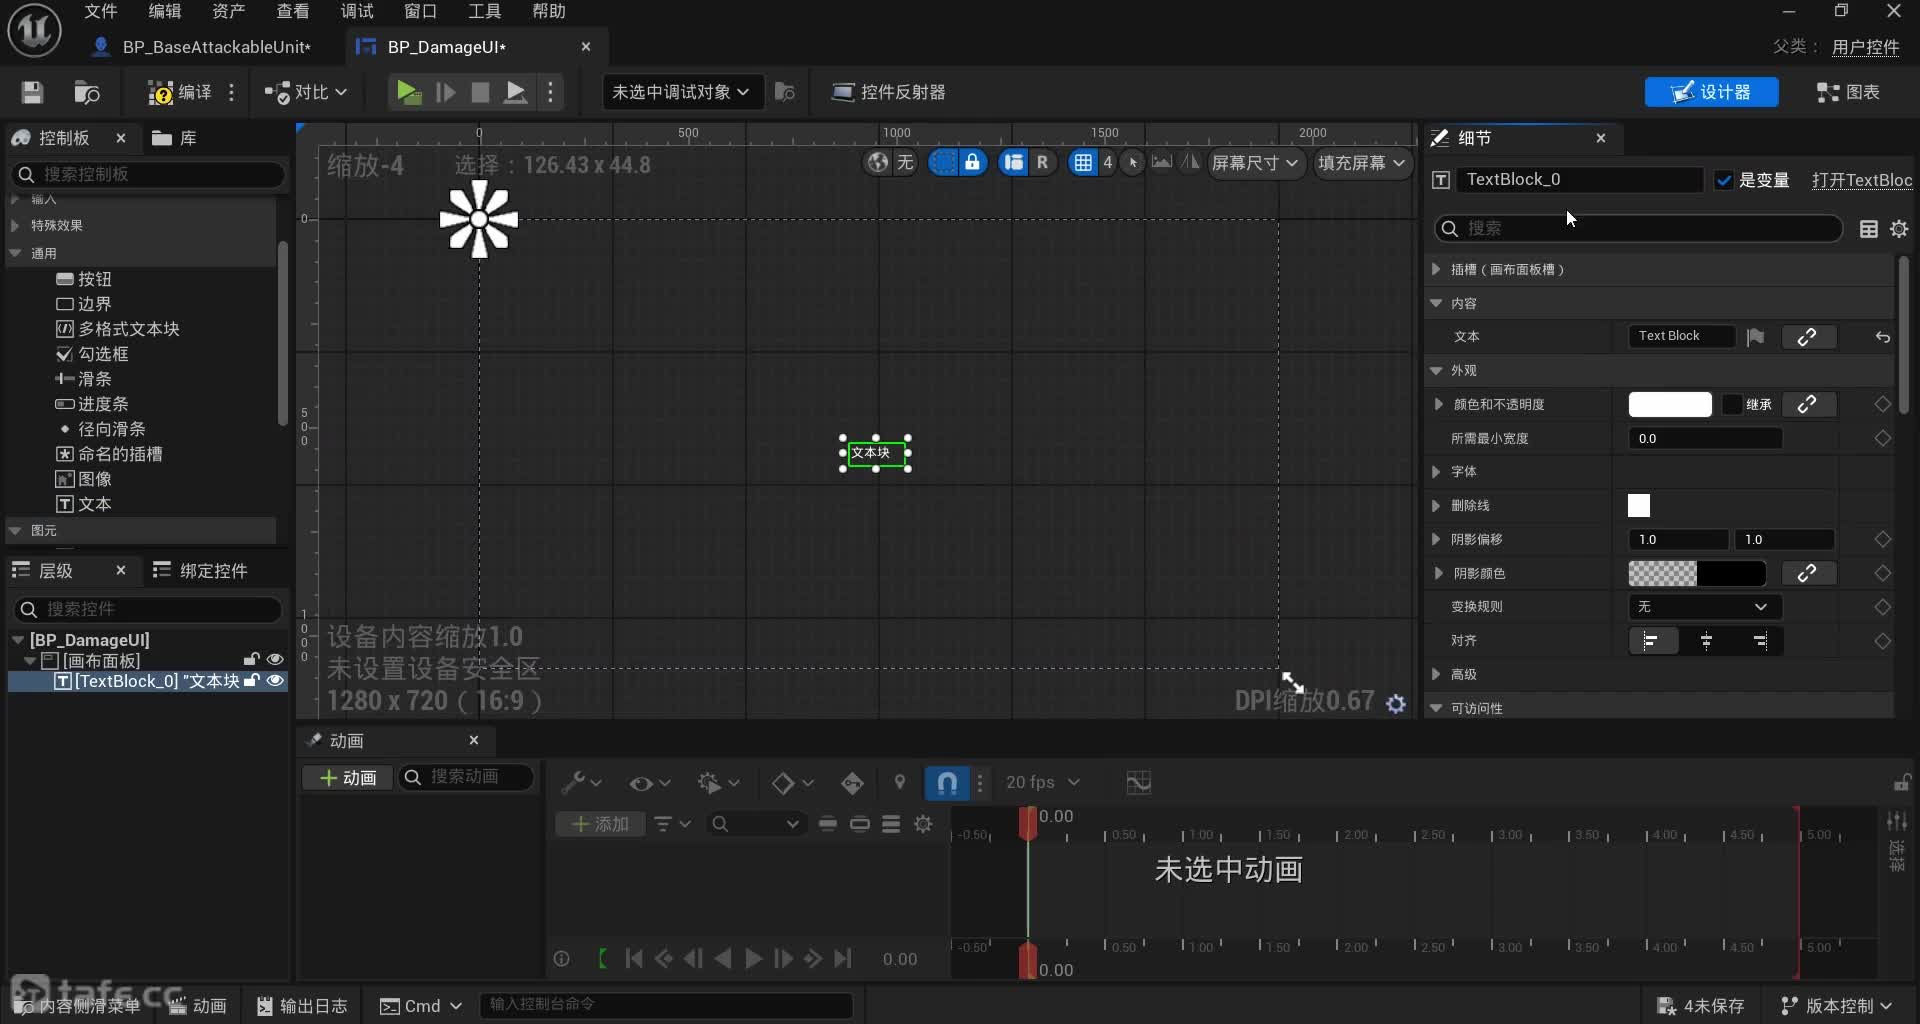Viewport: 1920px width, 1024px height.
Task: Open the Window (窗口) menu
Action: 420,11
